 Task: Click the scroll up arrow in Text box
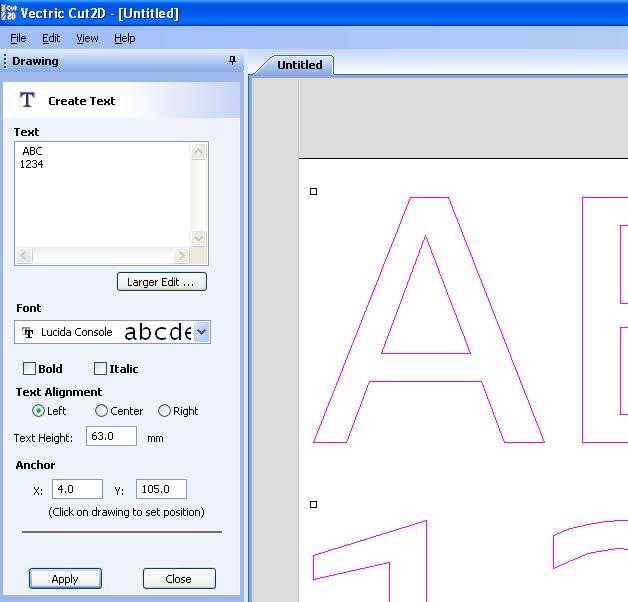coord(198,152)
